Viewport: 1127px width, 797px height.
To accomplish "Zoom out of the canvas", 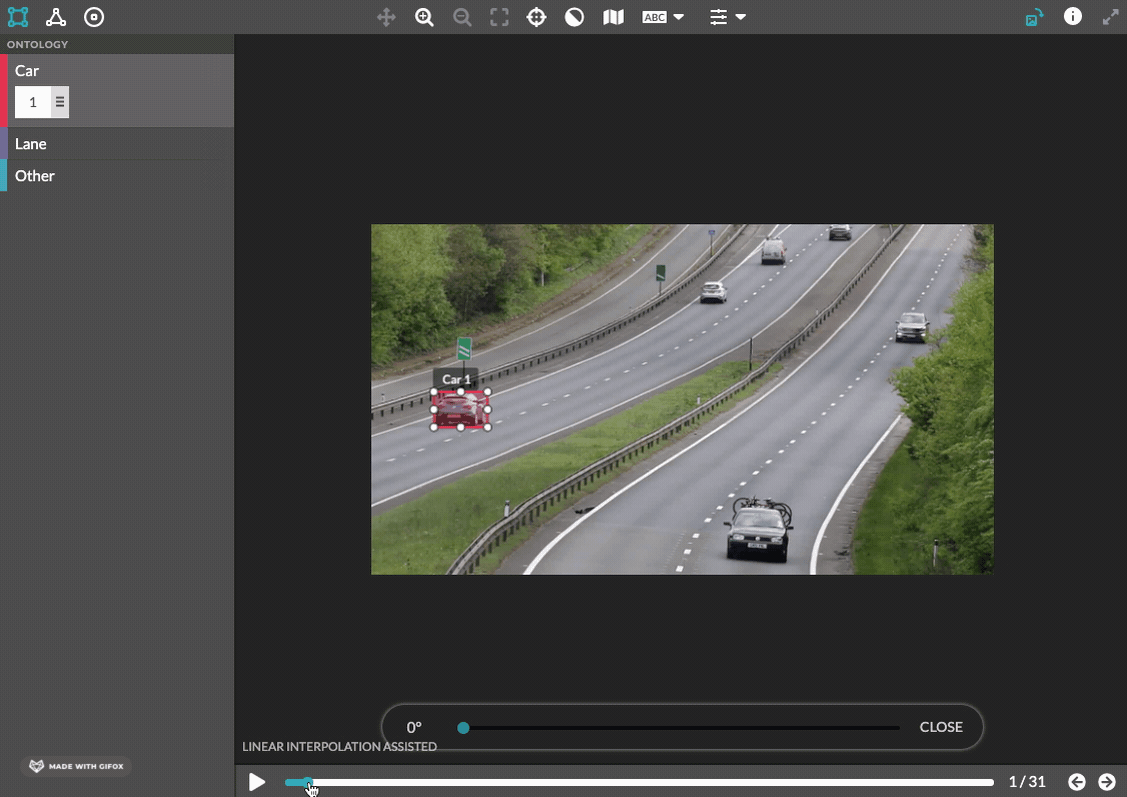I will [462, 17].
